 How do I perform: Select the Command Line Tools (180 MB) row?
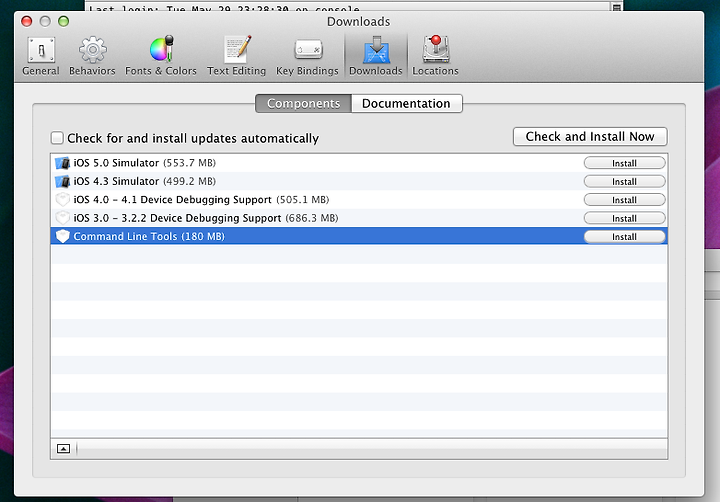point(359,236)
